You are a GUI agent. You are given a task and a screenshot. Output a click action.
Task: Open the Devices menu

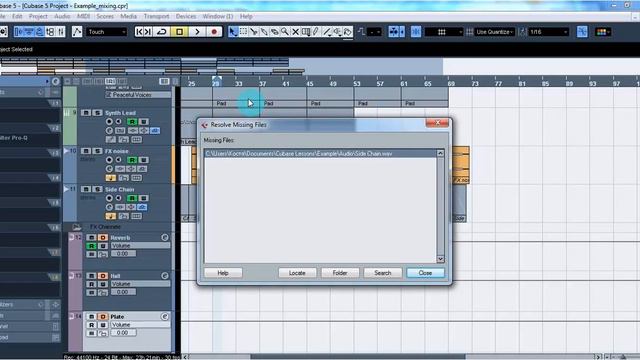(186, 16)
